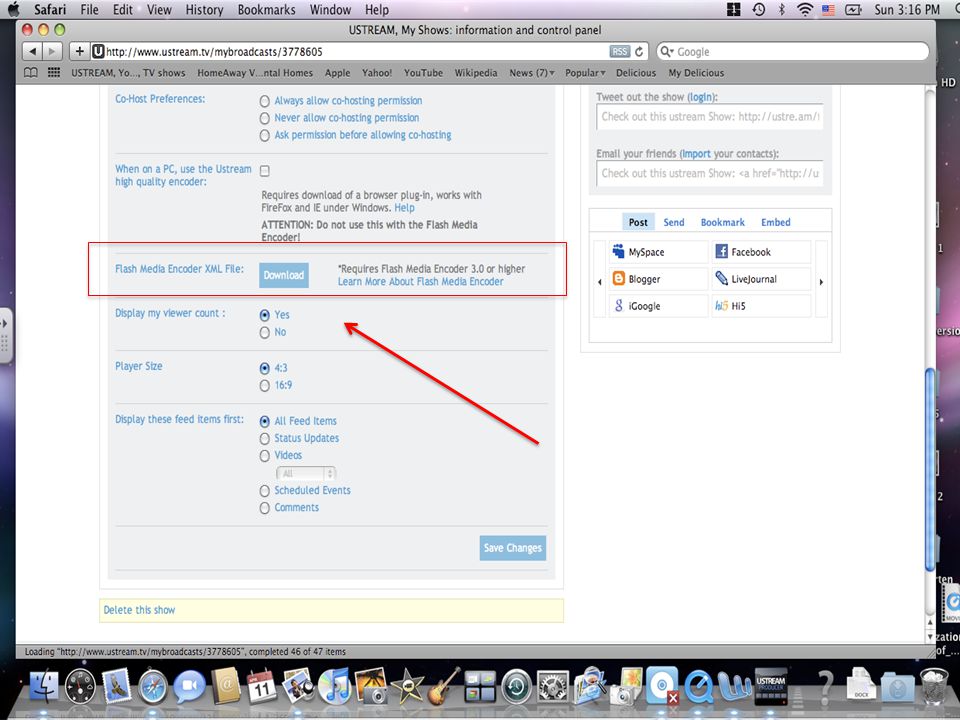Select Yes for display viewer count
The height and width of the screenshot is (720, 960).
264,315
